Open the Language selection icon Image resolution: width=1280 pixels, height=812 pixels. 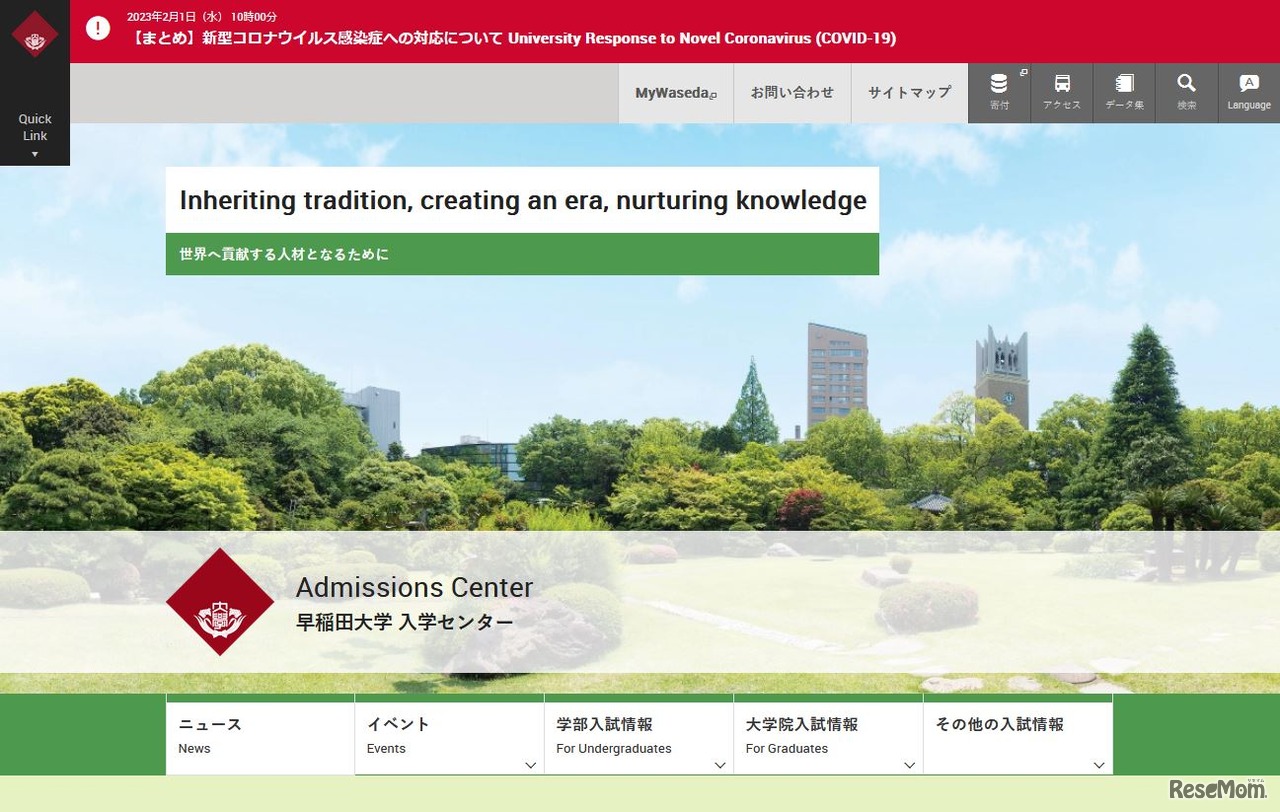click(1248, 92)
